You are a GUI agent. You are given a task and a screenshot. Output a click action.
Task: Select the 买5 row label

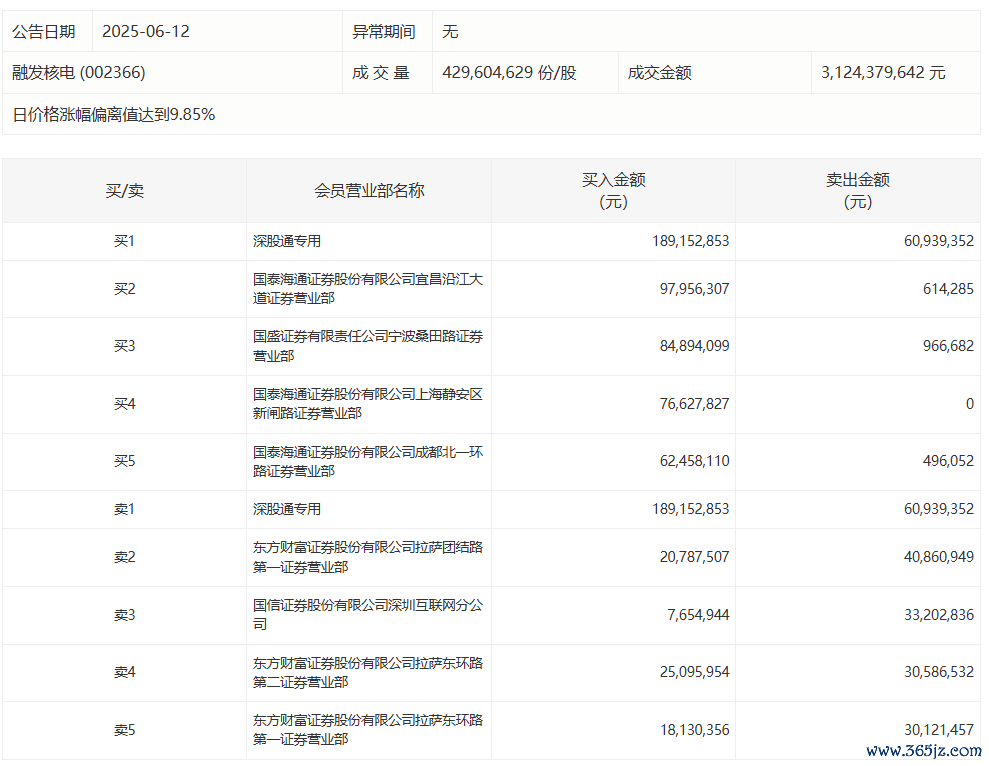pyautogui.click(x=124, y=461)
